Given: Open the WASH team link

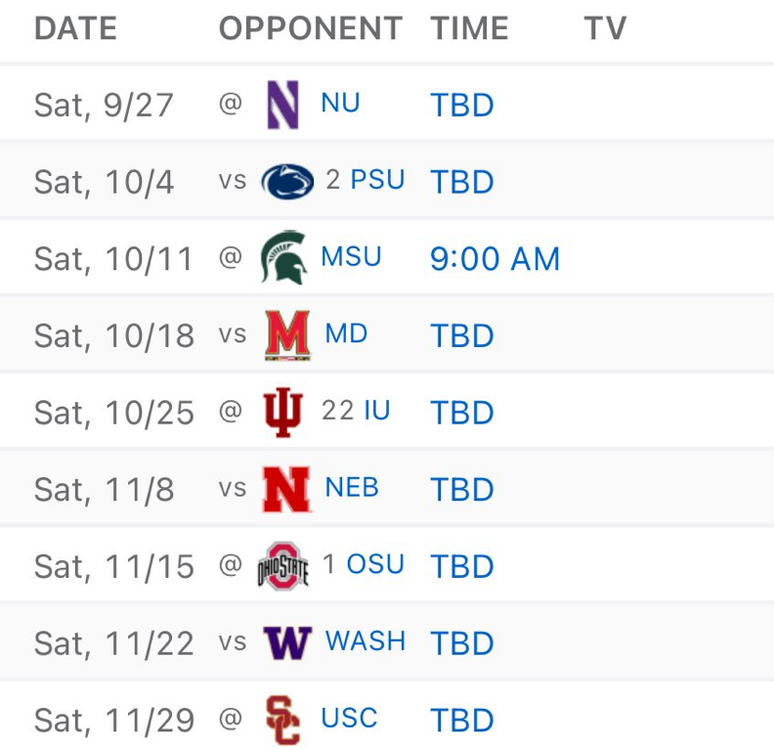Looking at the screenshot, I should tap(365, 641).
